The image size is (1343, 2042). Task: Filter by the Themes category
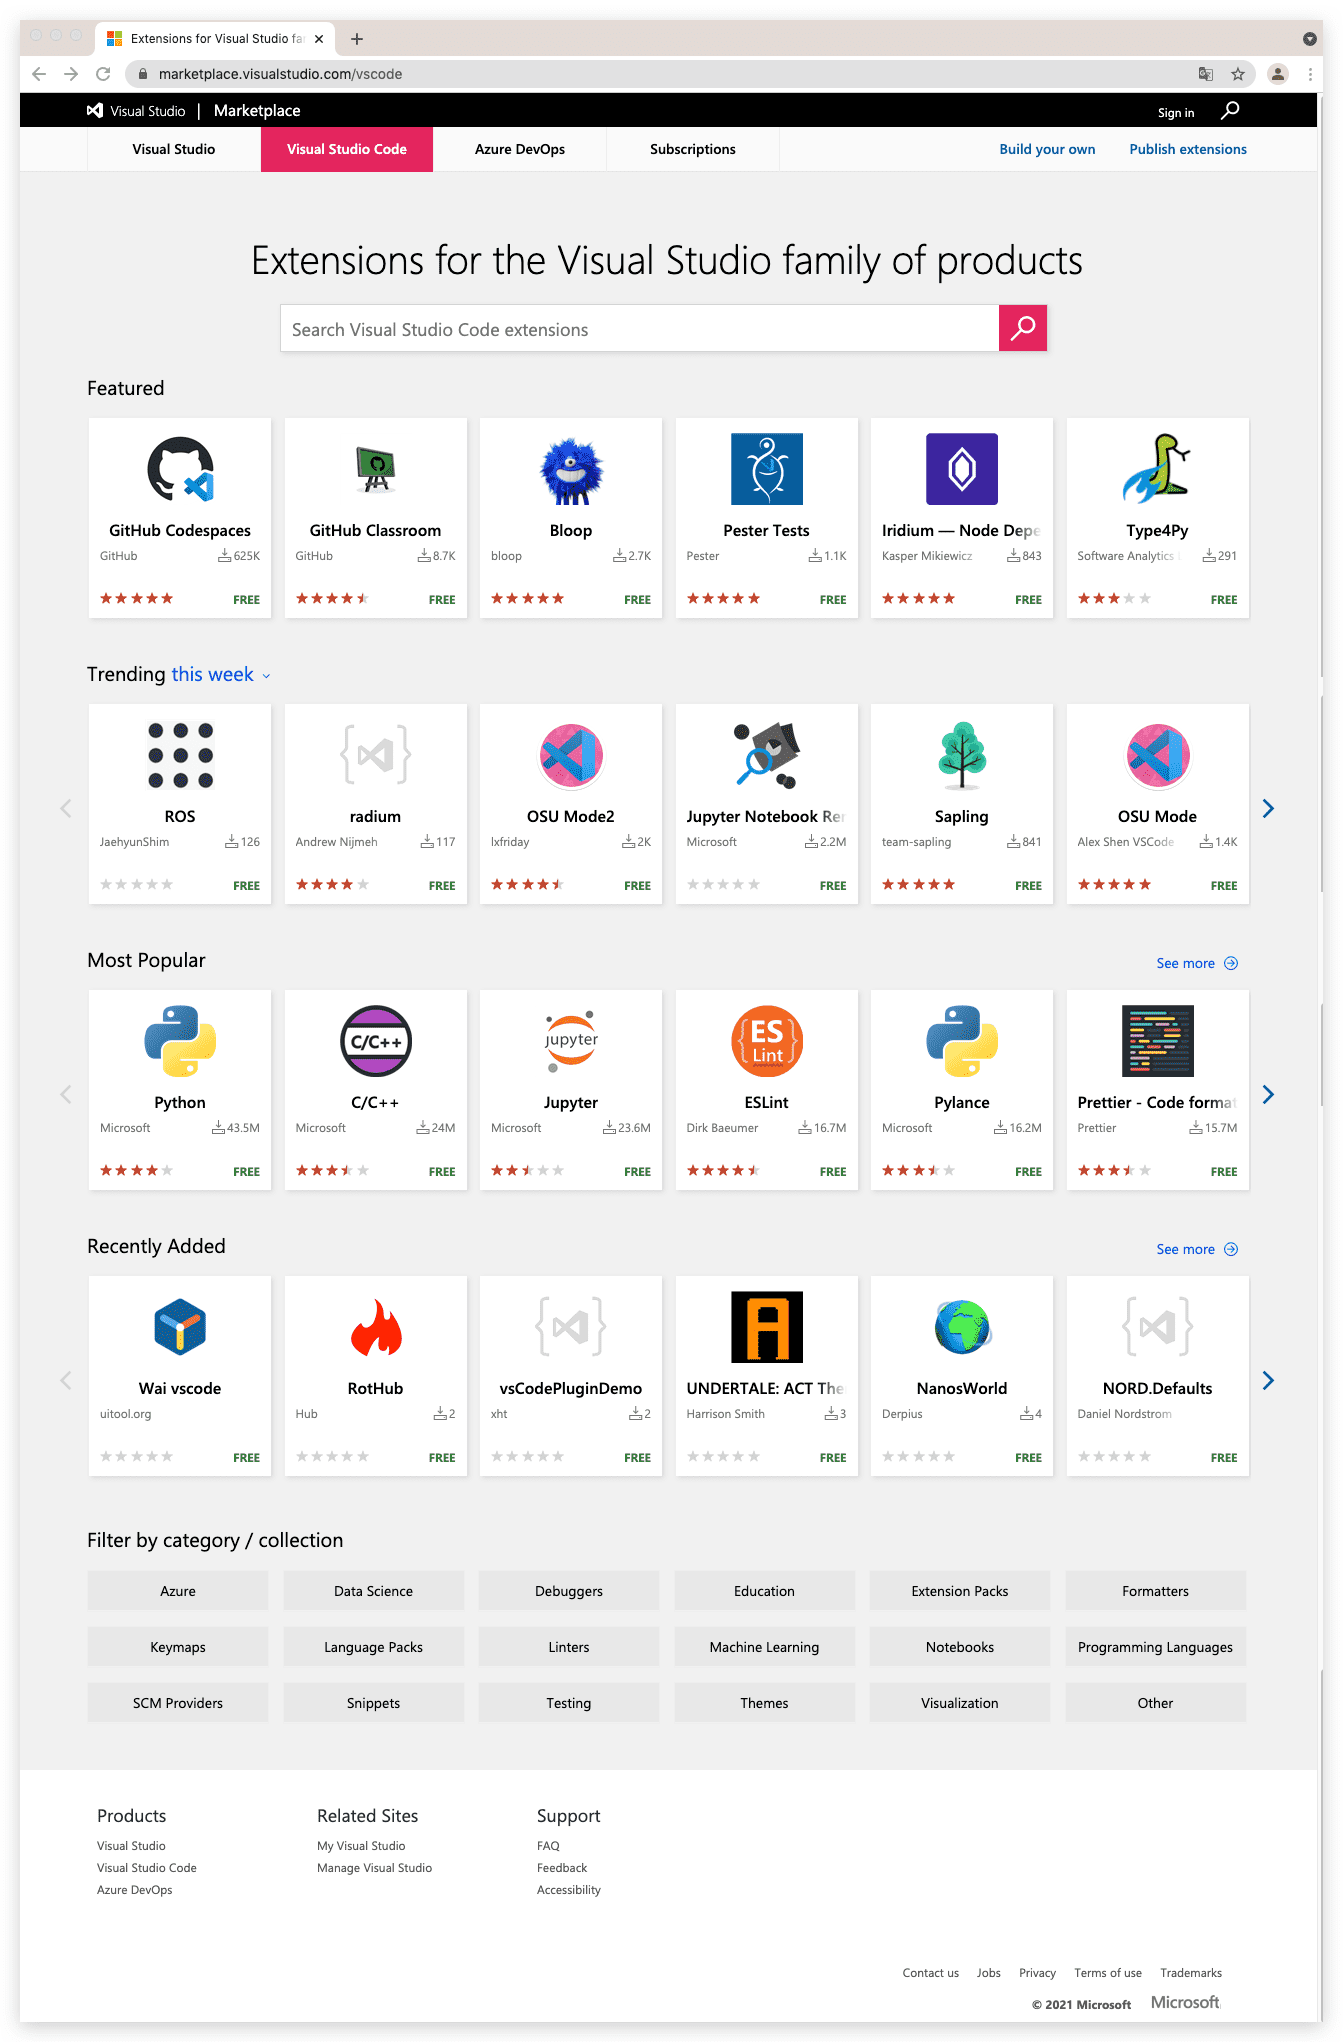point(765,1703)
